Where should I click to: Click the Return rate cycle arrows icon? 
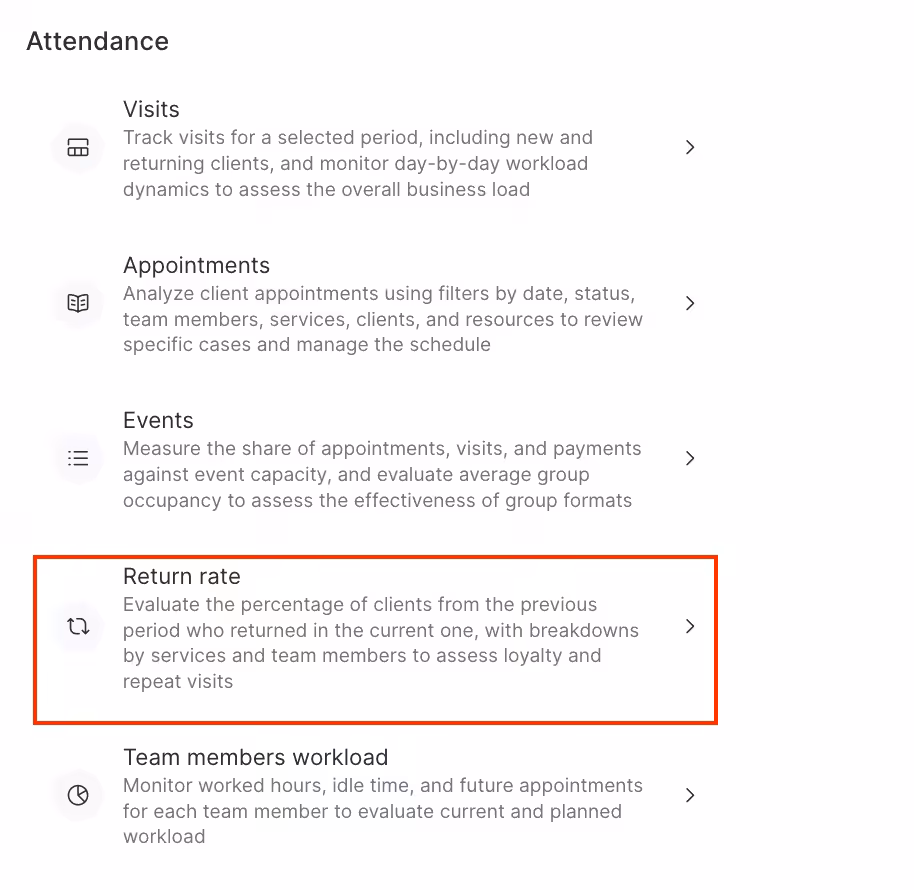[78, 627]
